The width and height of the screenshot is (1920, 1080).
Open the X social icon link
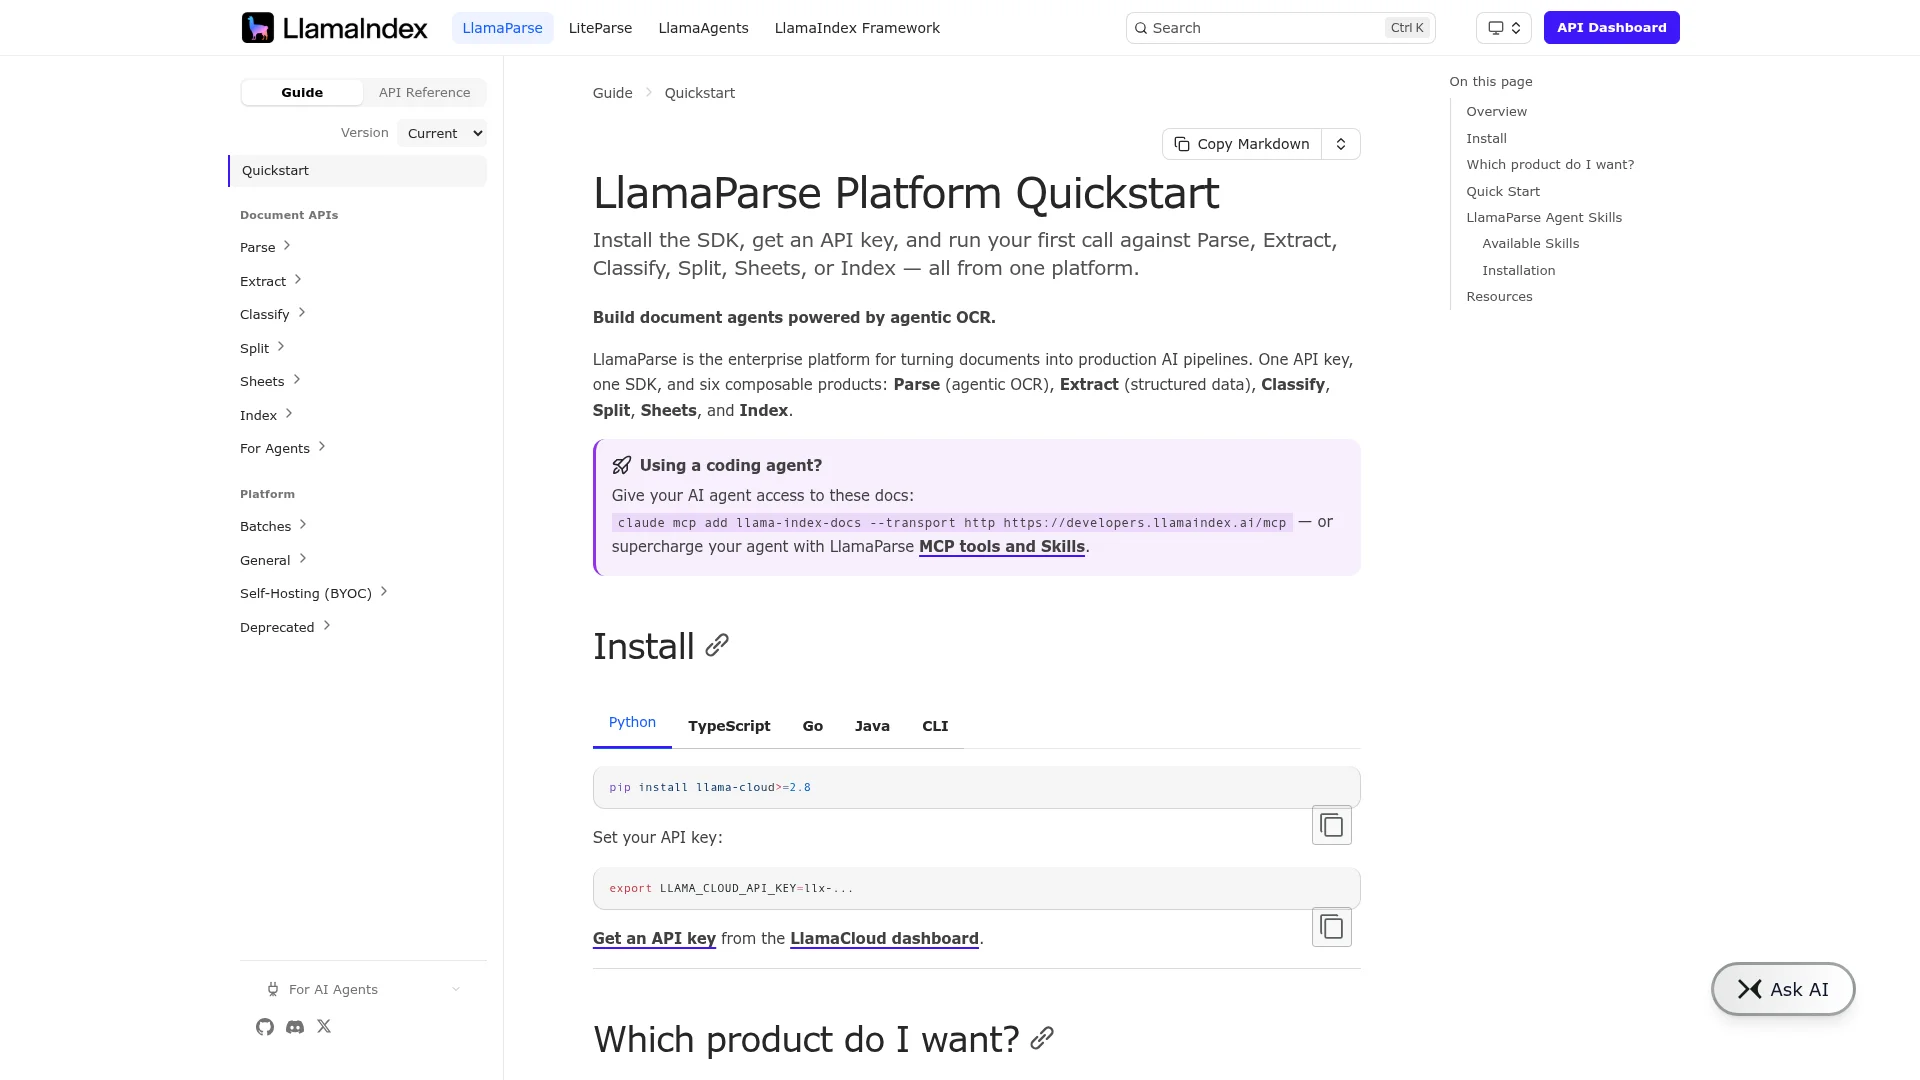tap(324, 1026)
